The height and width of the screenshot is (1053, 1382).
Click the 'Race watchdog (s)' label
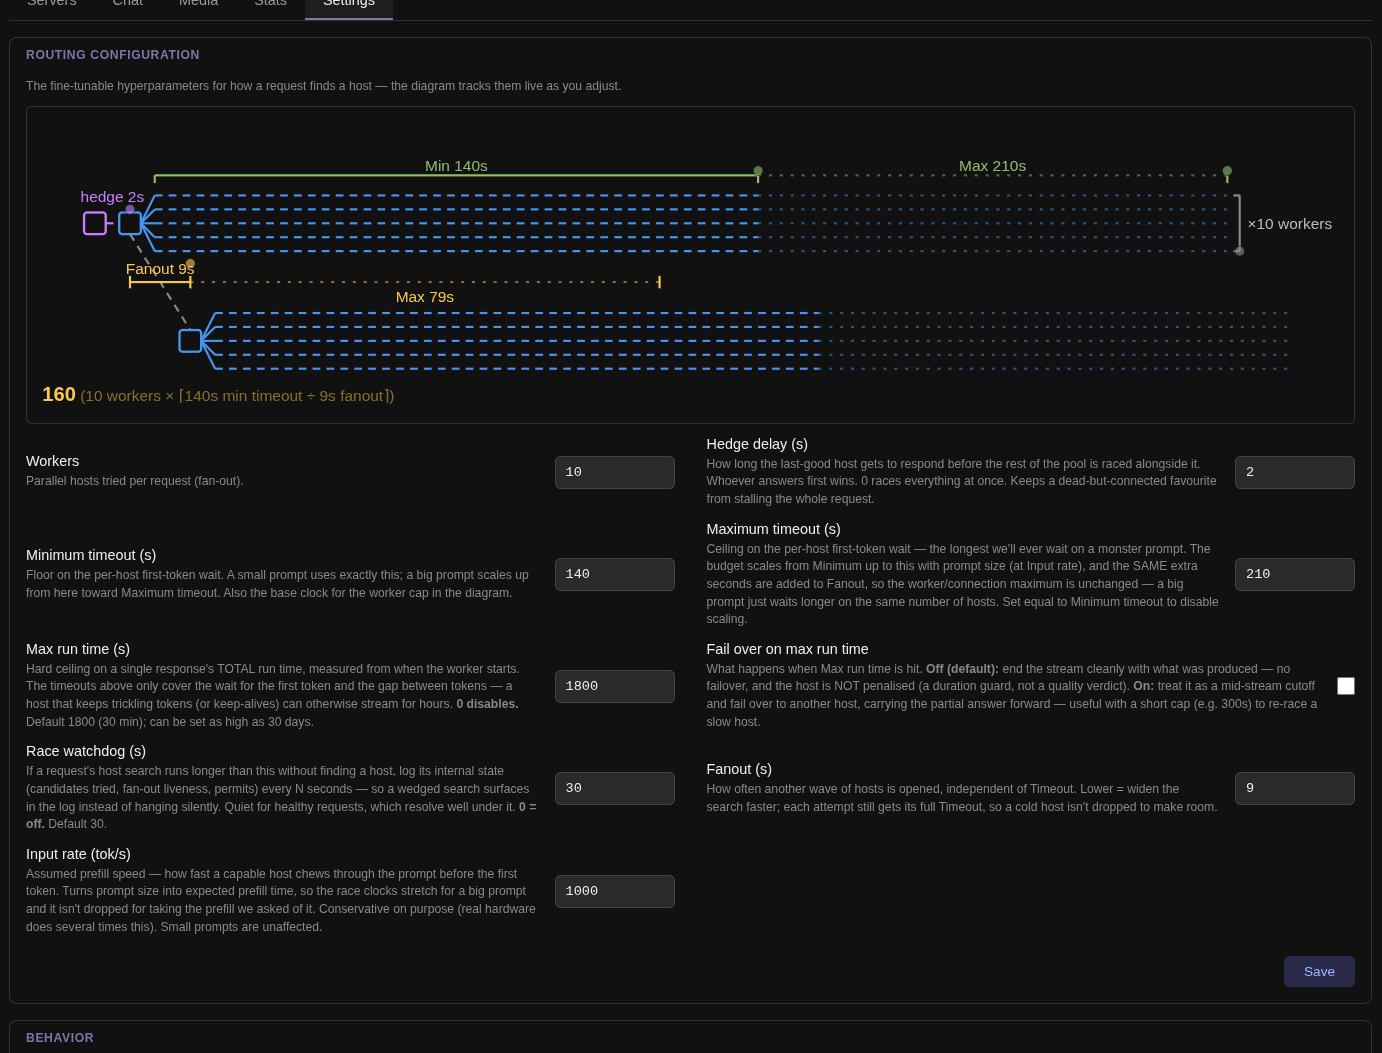86,751
